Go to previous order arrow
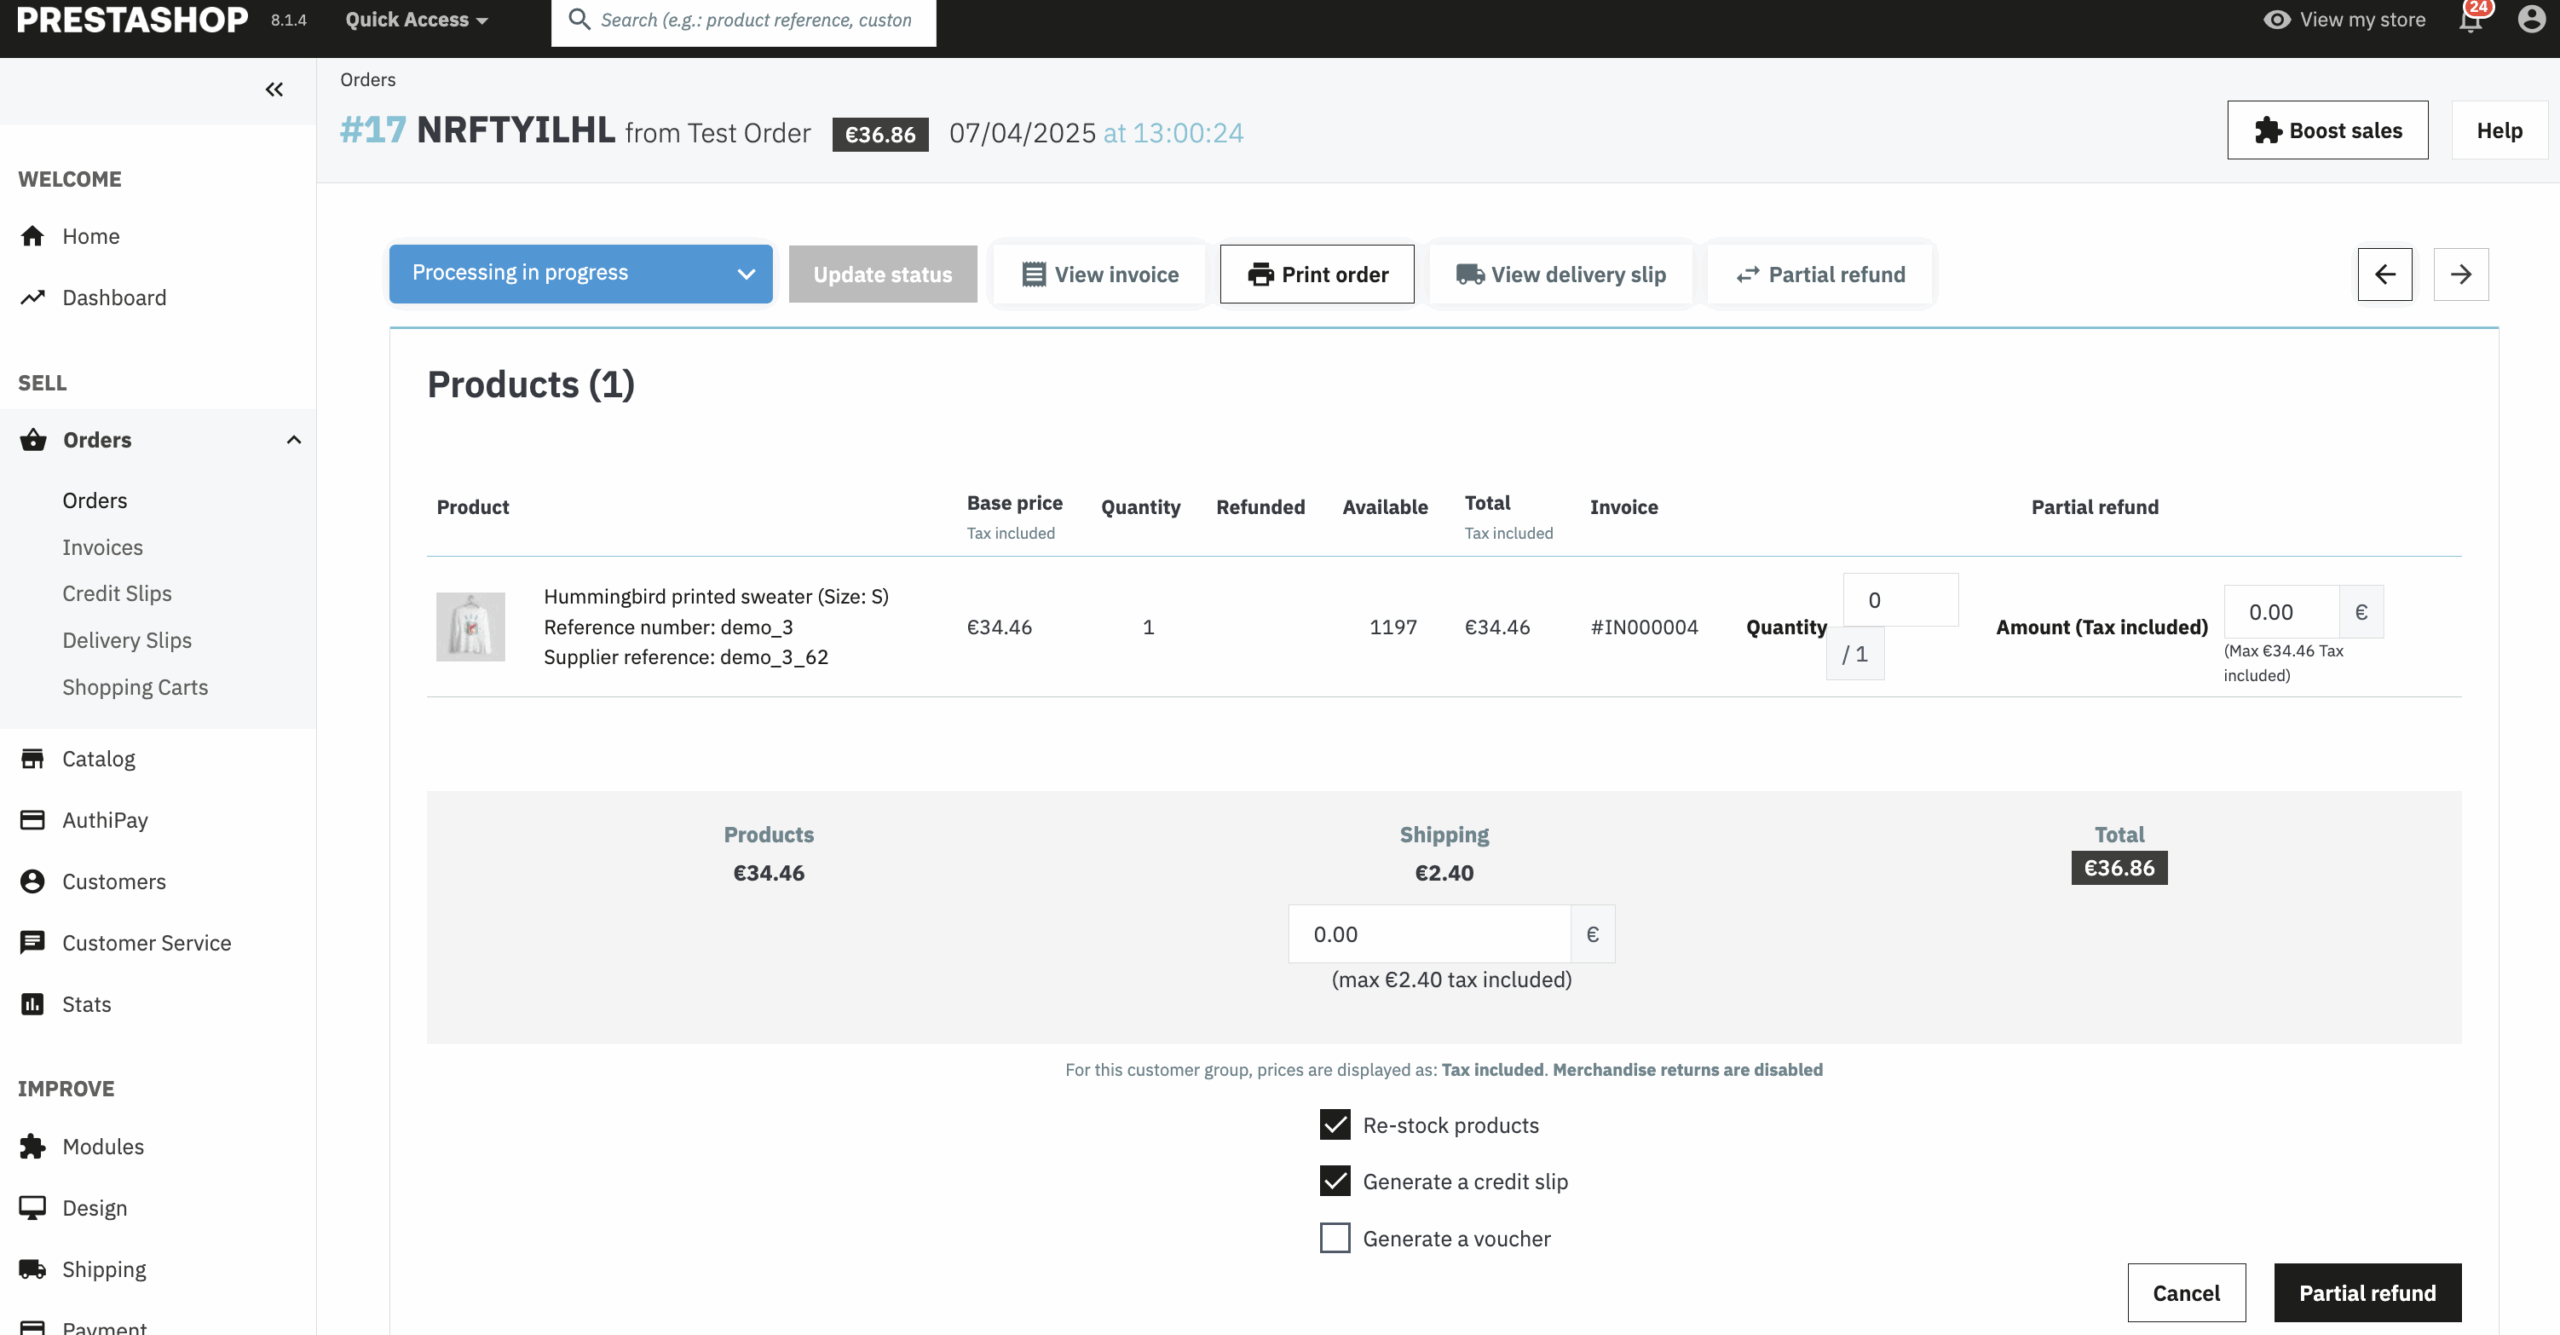Image resolution: width=2560 pixels, height=1335 pixels. 2384,274
